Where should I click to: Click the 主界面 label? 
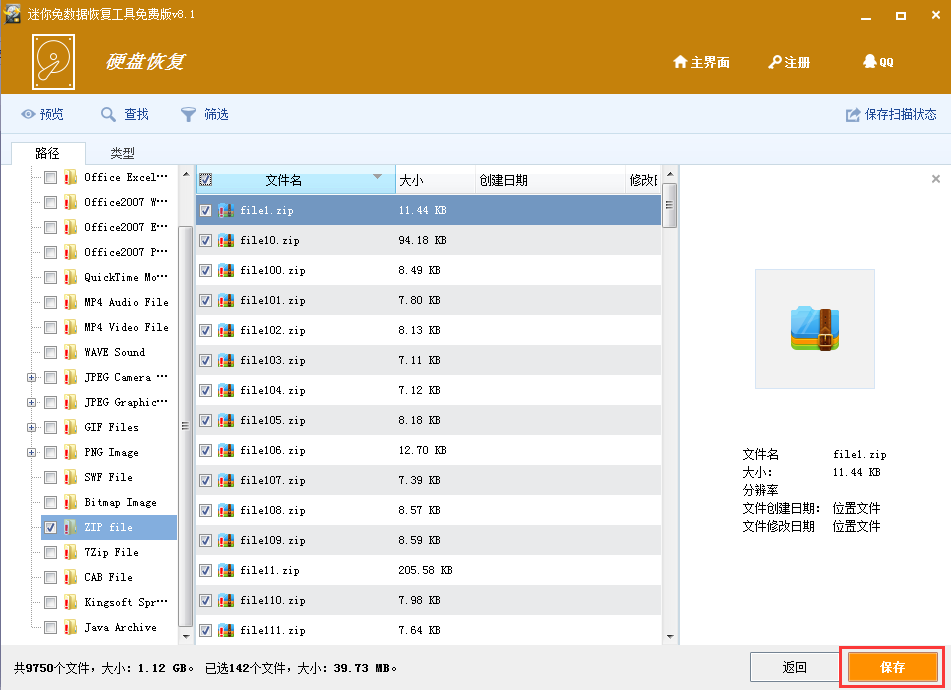click(x=710, y=62)
